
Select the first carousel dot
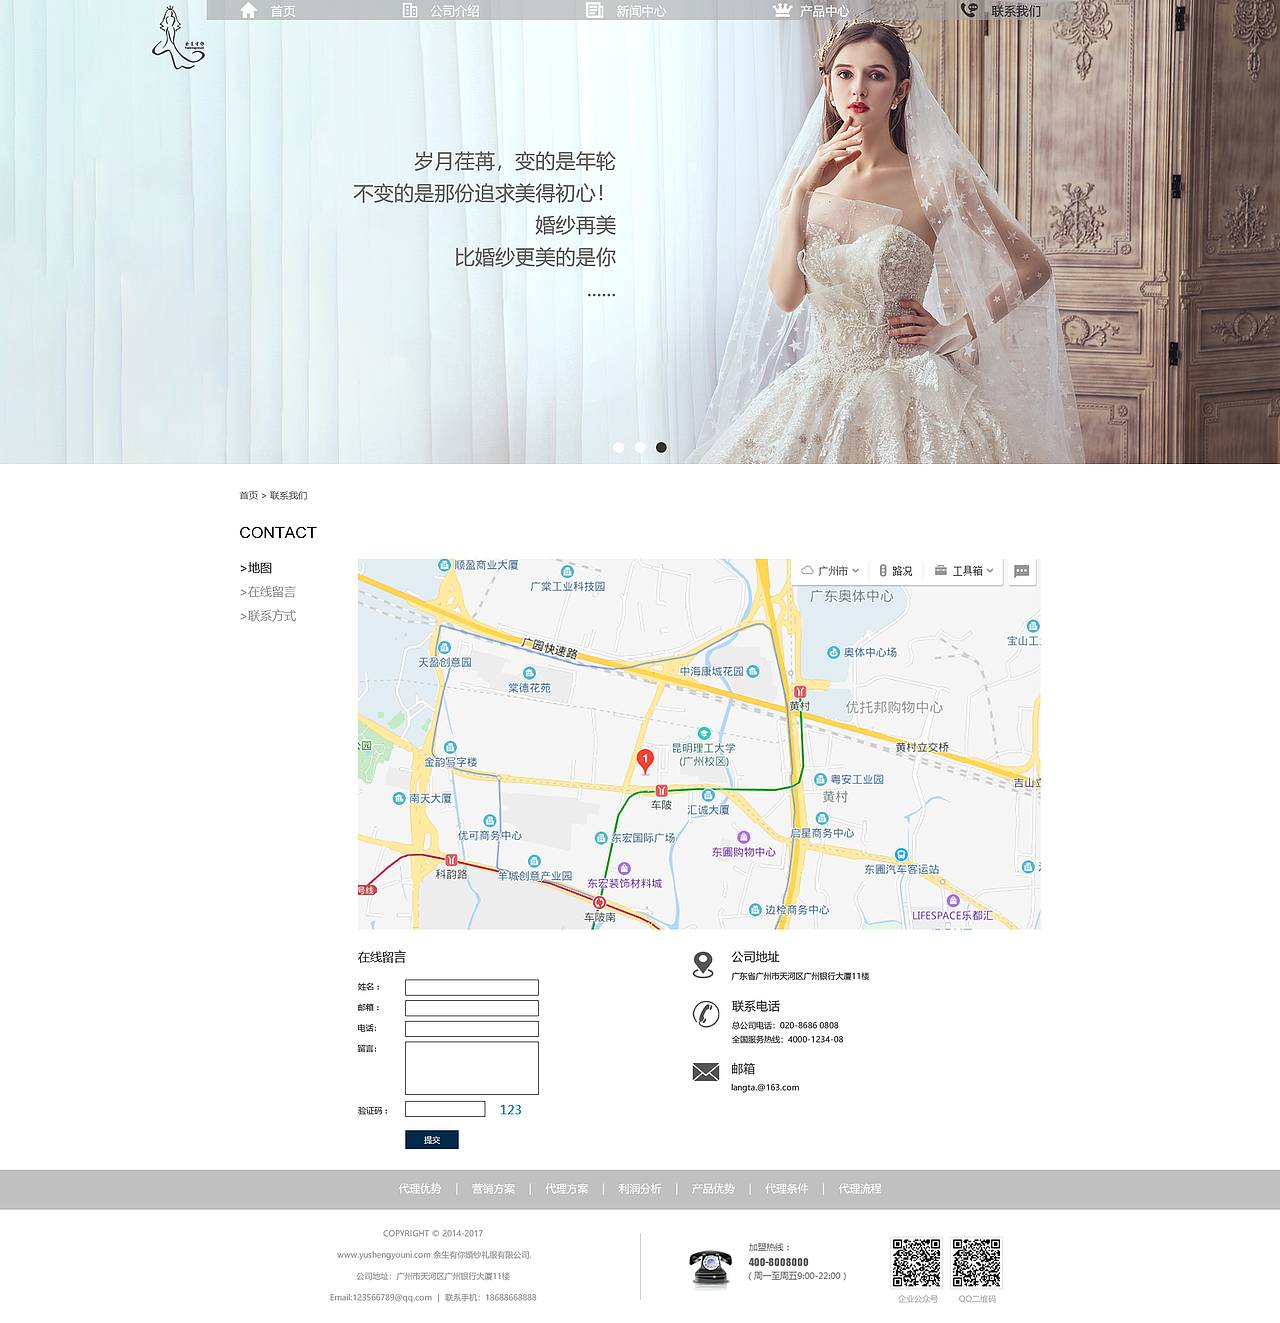click(x=619, y=447)
